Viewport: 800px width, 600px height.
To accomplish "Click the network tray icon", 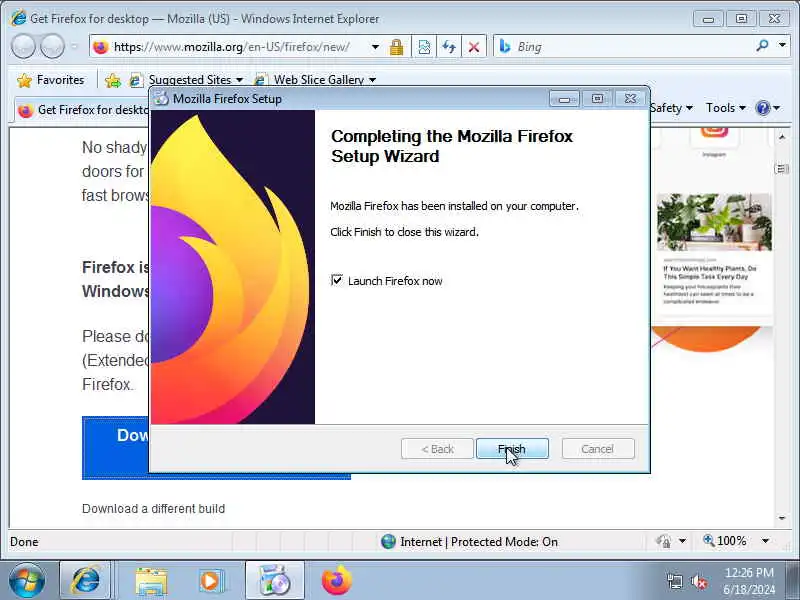I will 675,581.
